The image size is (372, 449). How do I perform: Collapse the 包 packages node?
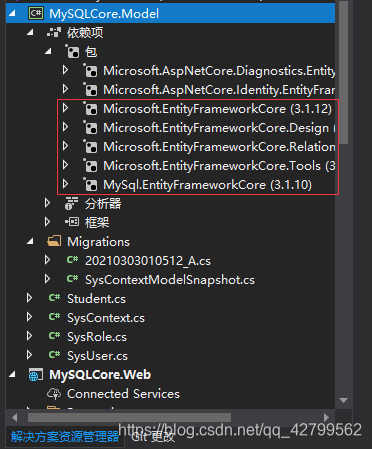48,52
